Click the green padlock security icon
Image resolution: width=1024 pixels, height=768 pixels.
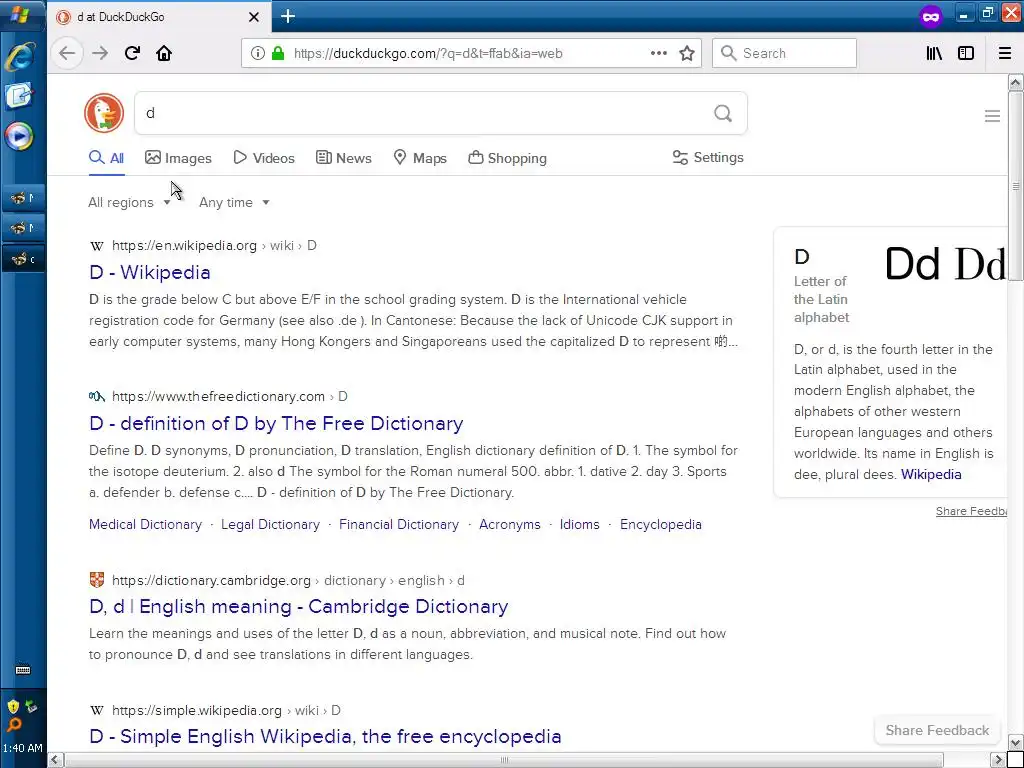tap(278, 54)
